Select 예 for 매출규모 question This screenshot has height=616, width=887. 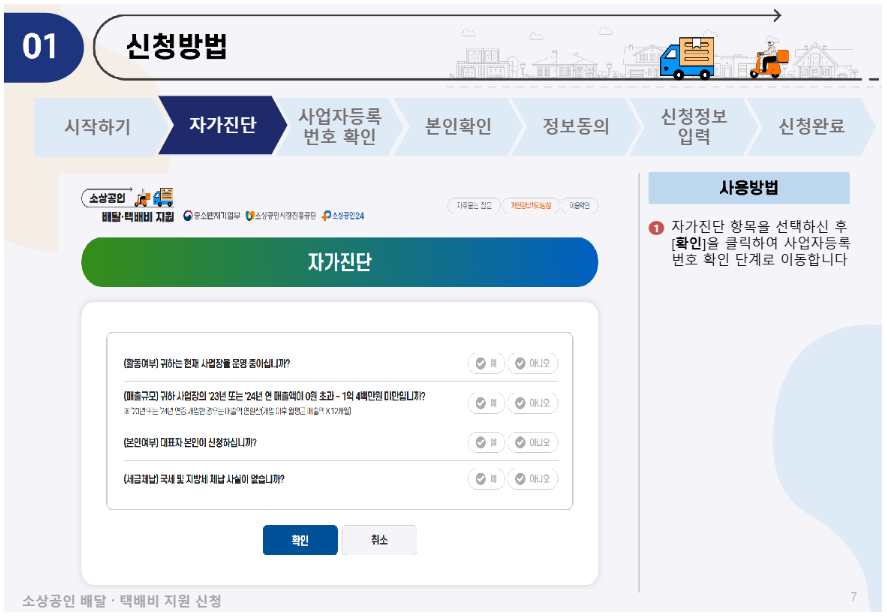coord(486,403)
